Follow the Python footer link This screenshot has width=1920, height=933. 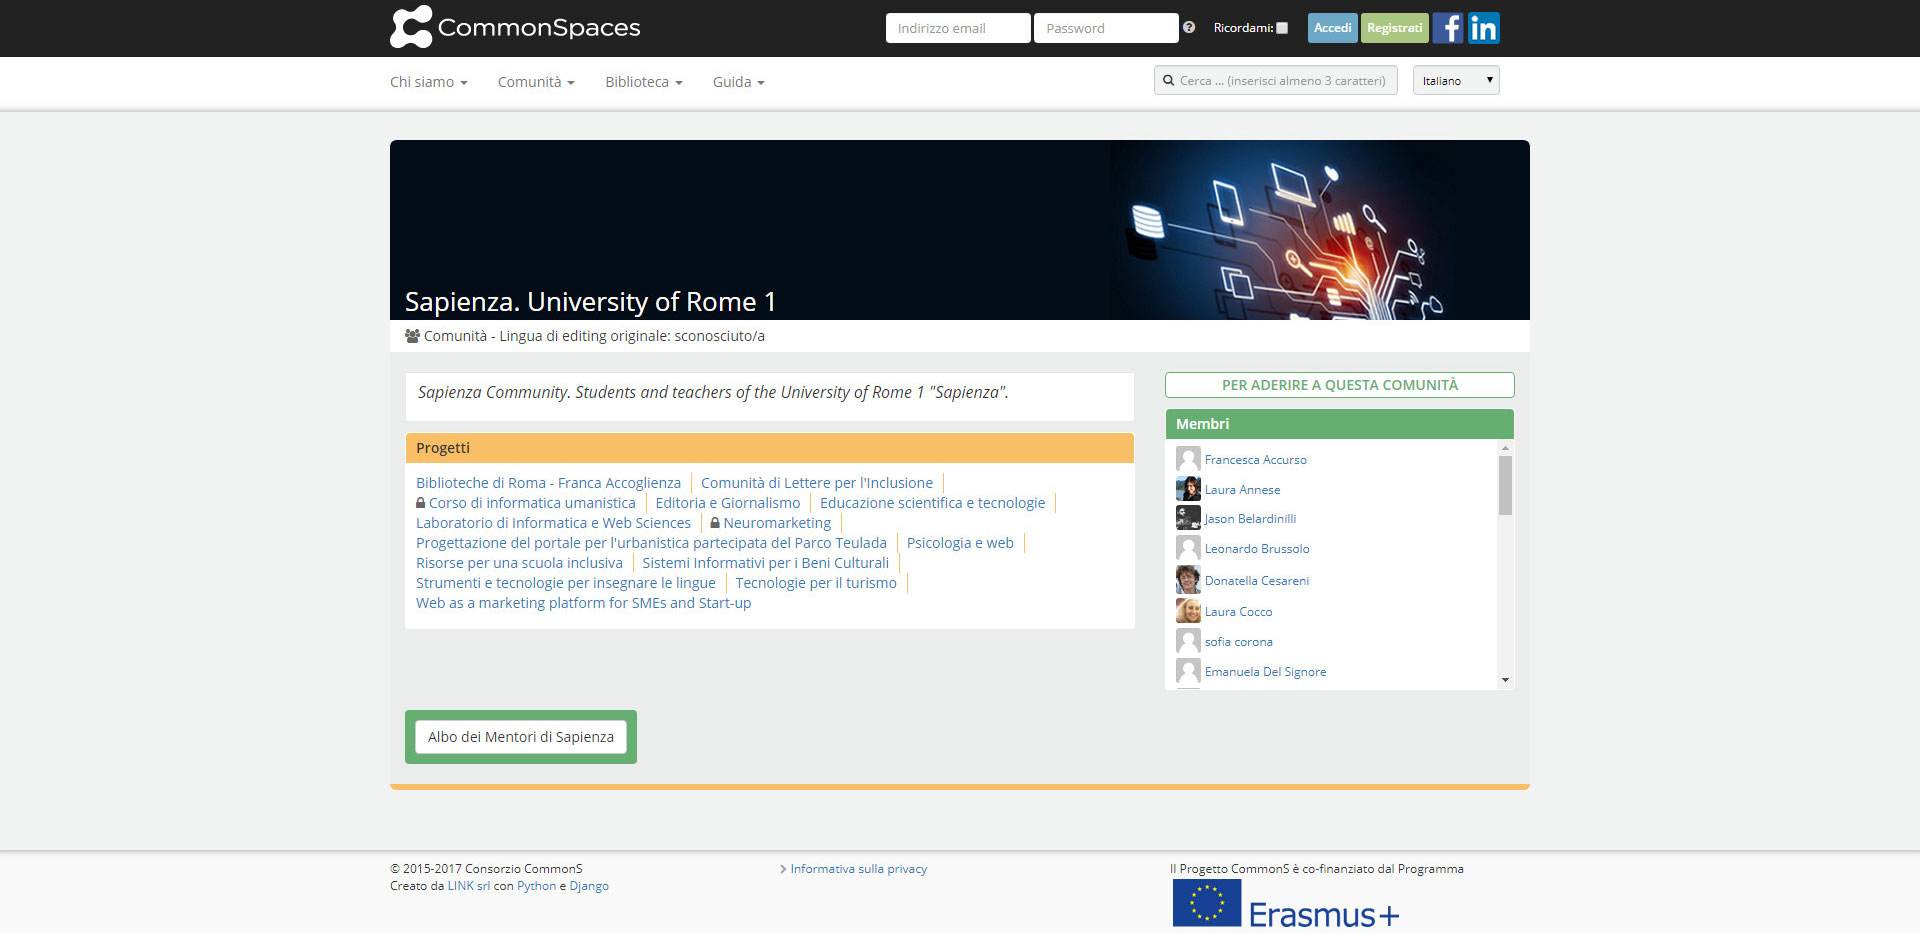click(536, 886)
